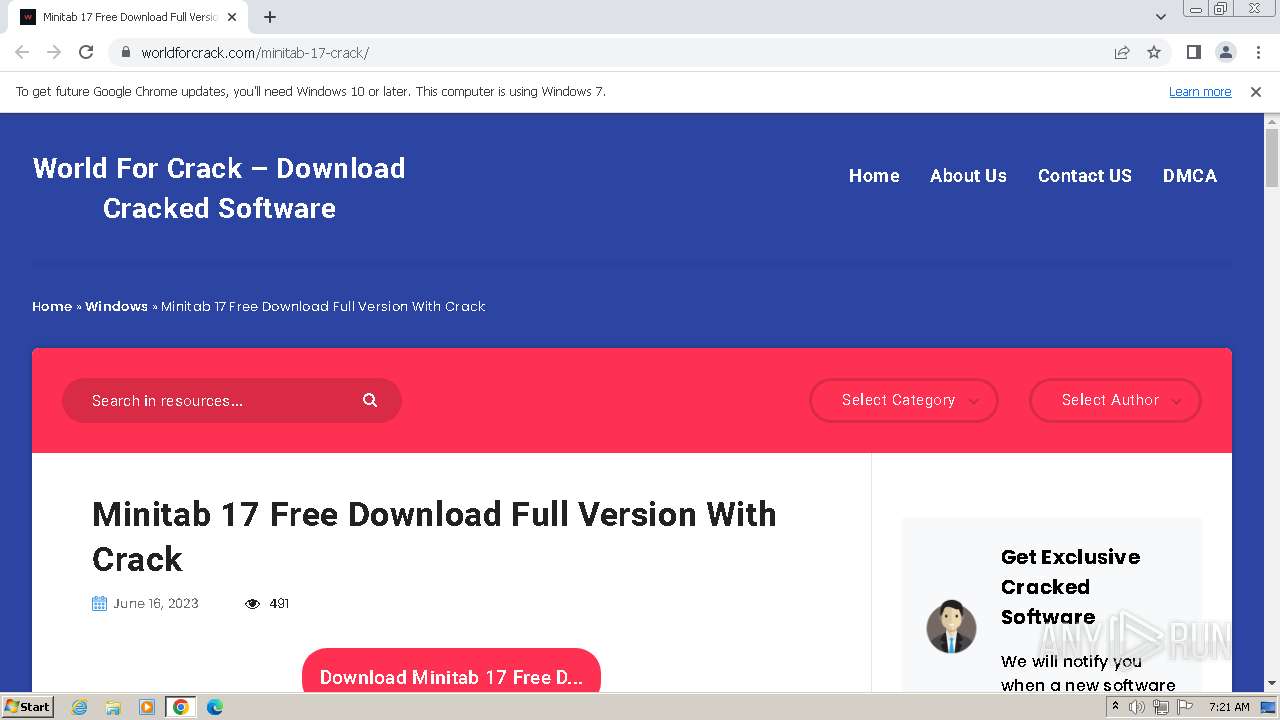Screen dimensions: 1280x720
Task: Expand the Select Author dropdown
Action: coord(1115,400)
